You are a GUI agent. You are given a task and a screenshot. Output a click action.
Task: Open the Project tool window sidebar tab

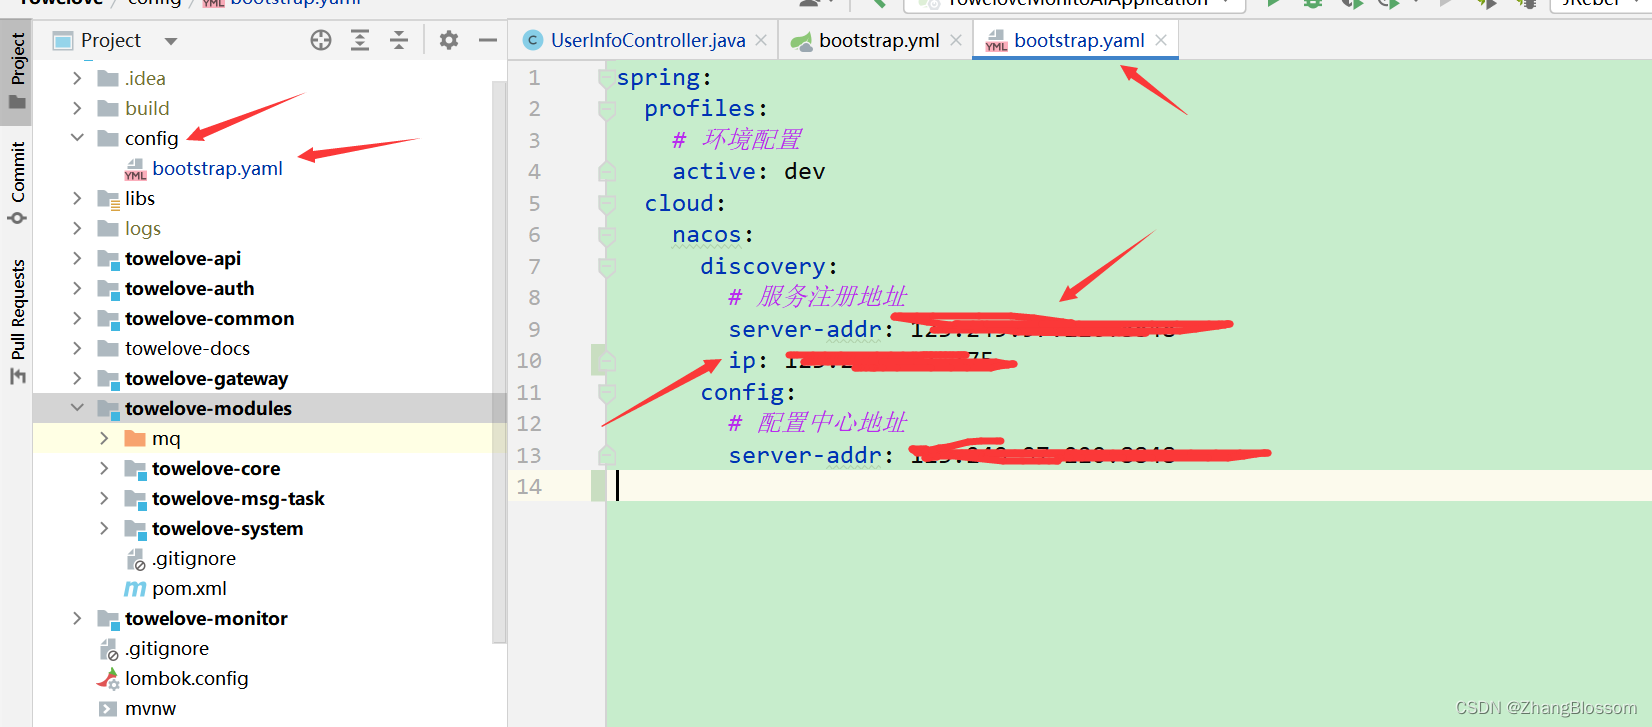click(x=17, y=70)
